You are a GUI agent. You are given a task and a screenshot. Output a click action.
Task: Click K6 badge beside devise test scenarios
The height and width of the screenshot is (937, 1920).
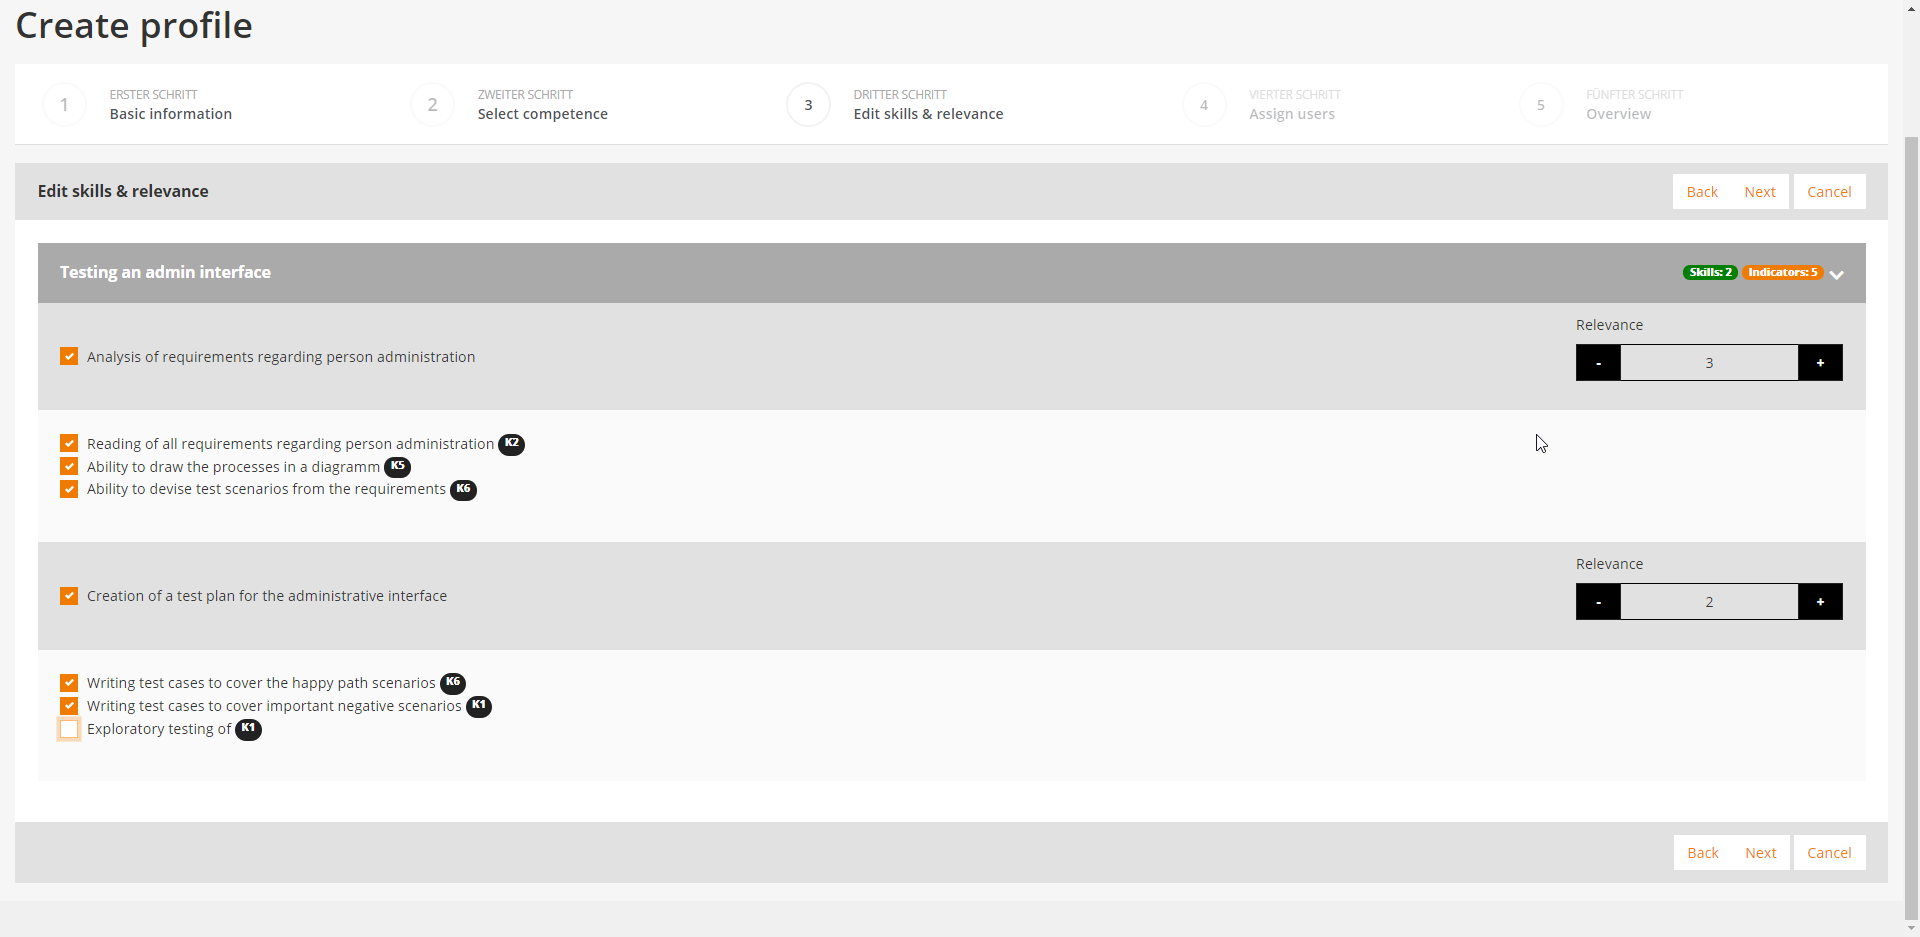(x=463, y=490)
